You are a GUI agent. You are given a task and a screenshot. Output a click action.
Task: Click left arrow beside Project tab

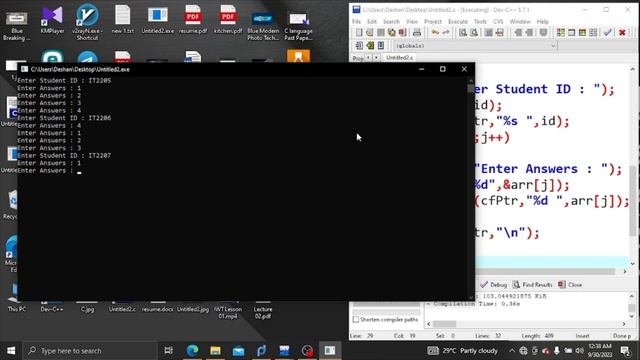click(368, 58)
